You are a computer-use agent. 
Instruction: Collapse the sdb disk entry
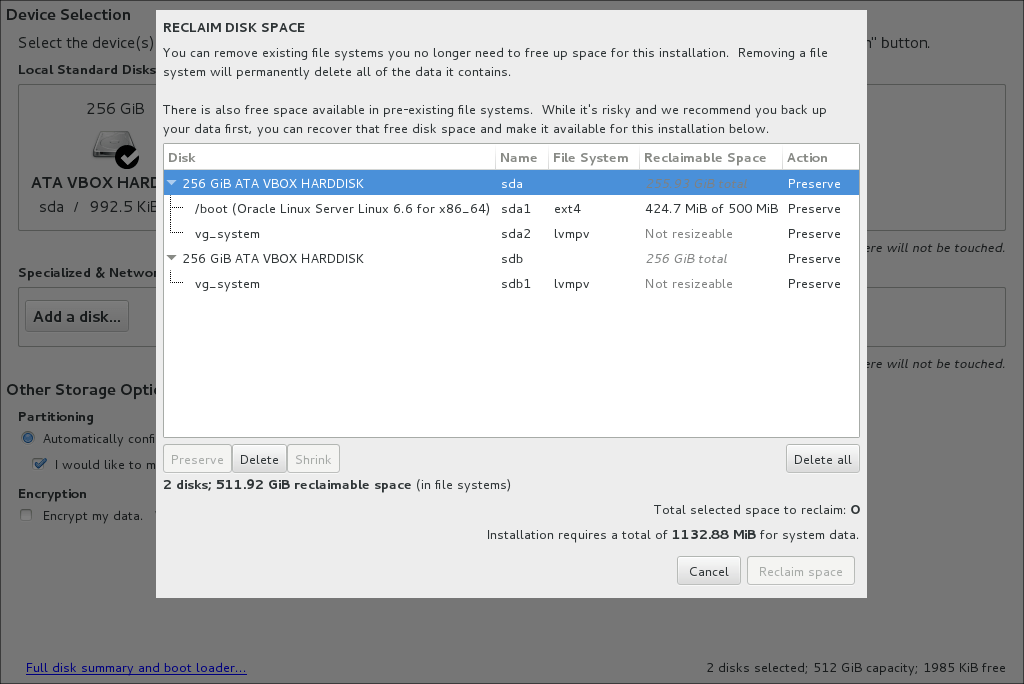pyautogui.click(x=171, y=258)
